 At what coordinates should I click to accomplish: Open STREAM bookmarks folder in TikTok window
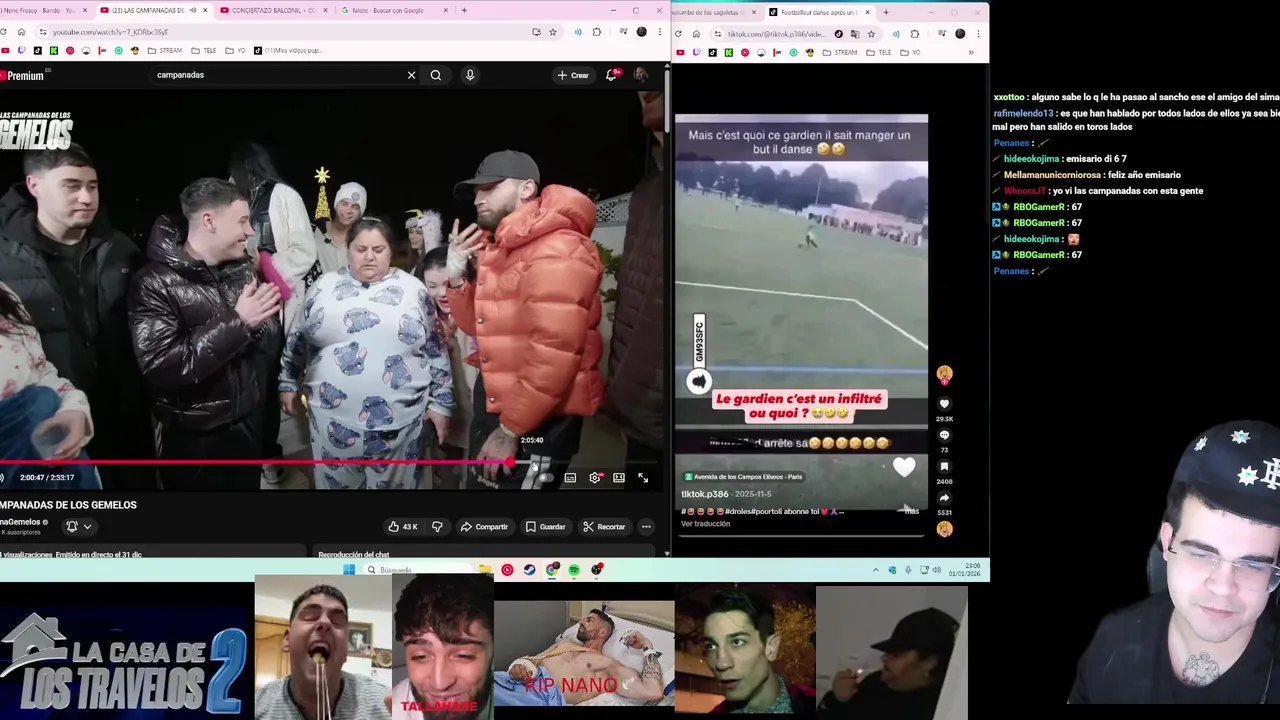[840, 52]
